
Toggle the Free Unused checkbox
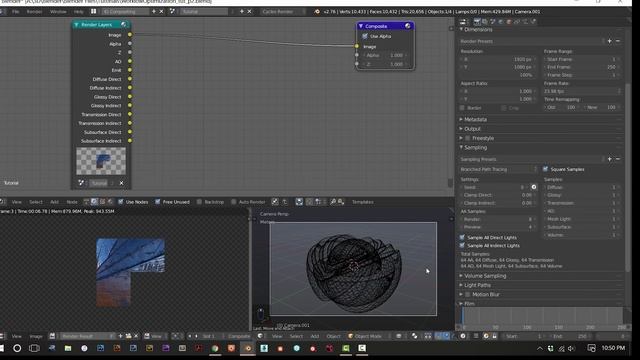tap(158, 202)
